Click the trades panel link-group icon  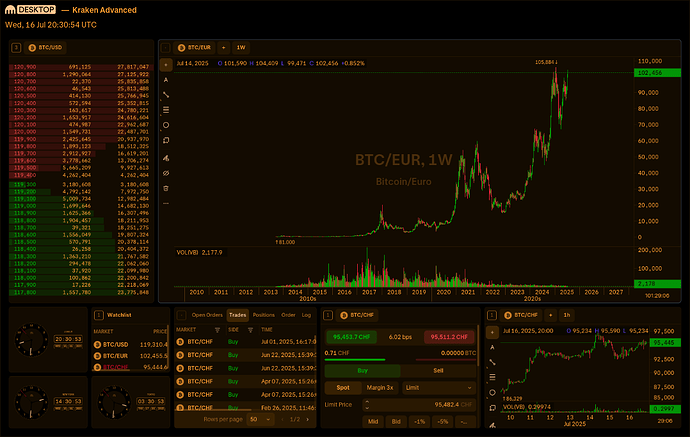tap(181, 315)
